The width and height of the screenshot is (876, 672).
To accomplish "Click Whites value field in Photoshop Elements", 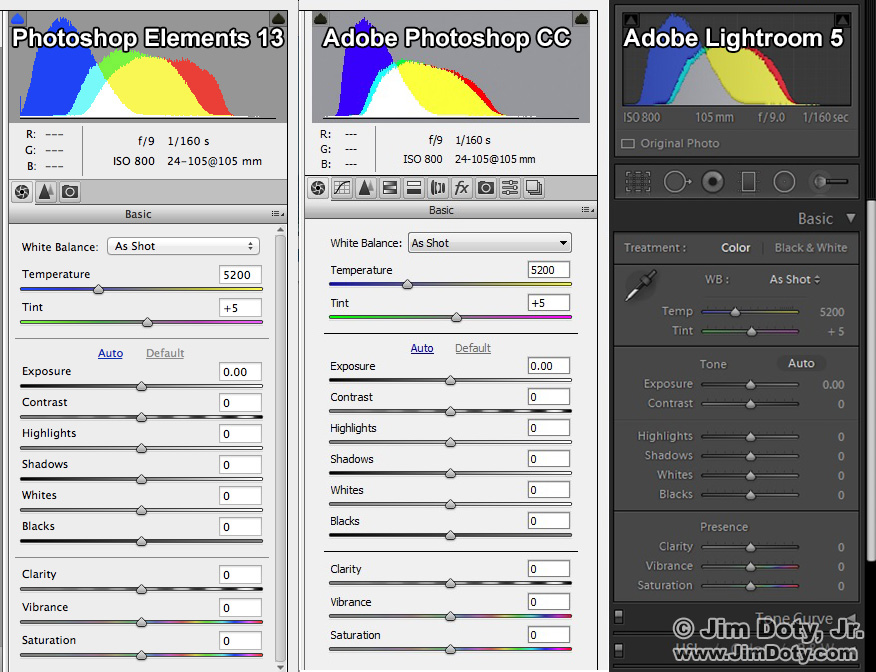I will 240,495.
